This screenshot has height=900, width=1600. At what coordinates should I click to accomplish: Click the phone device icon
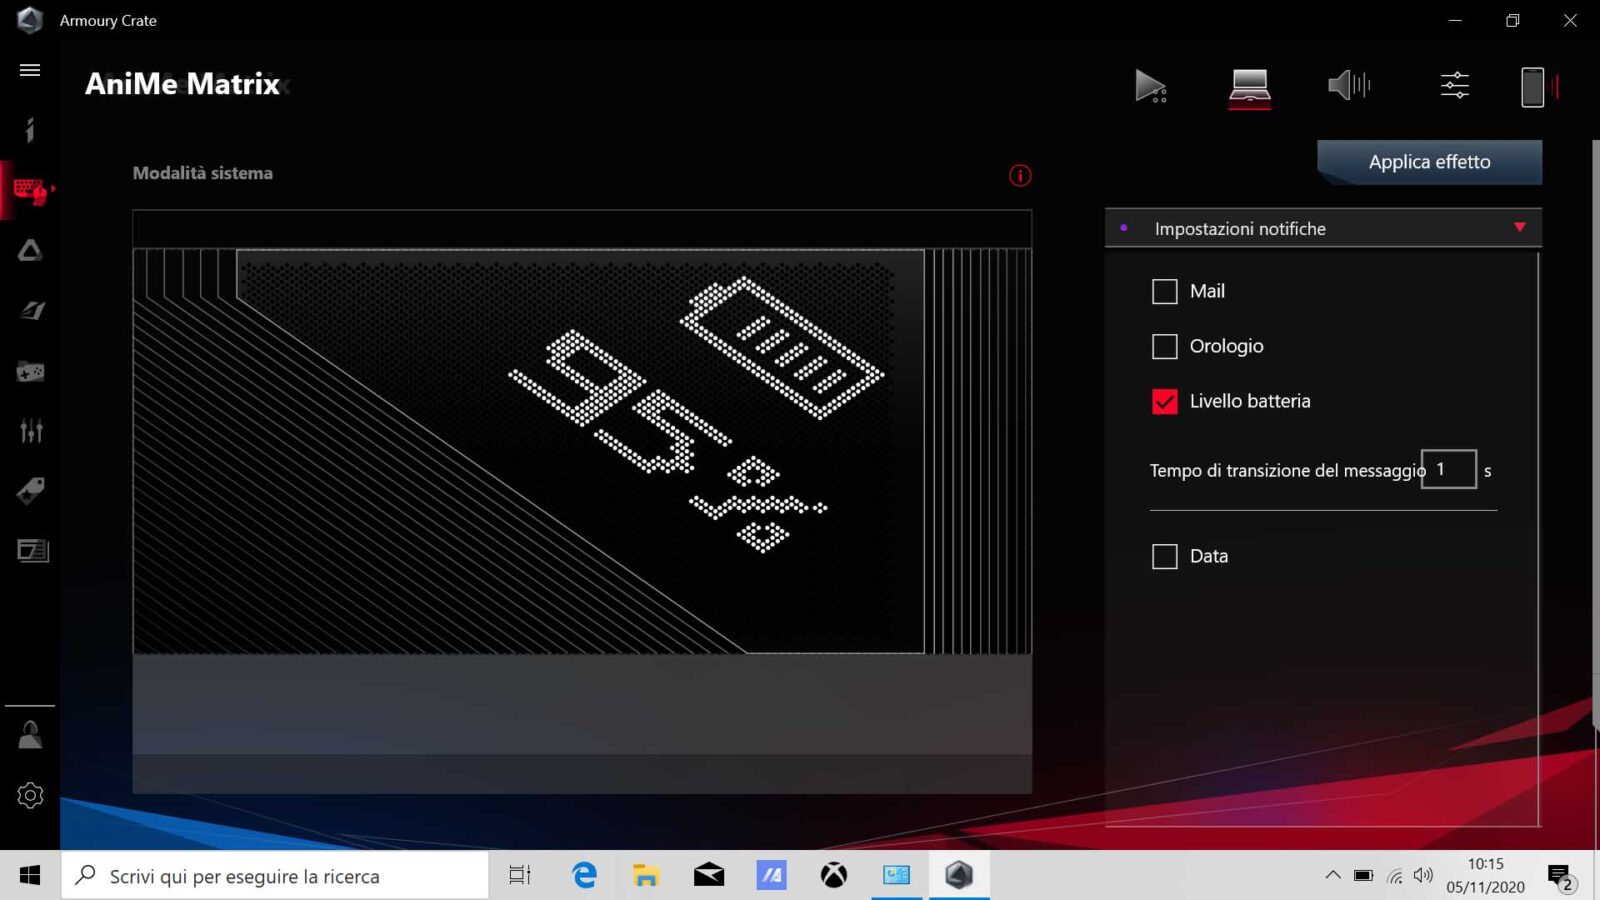(1532, 87)
